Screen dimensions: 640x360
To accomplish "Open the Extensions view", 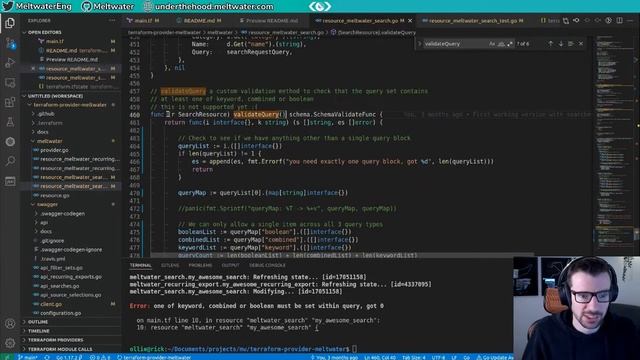I will pyautogui.click(x=10, y=102).
